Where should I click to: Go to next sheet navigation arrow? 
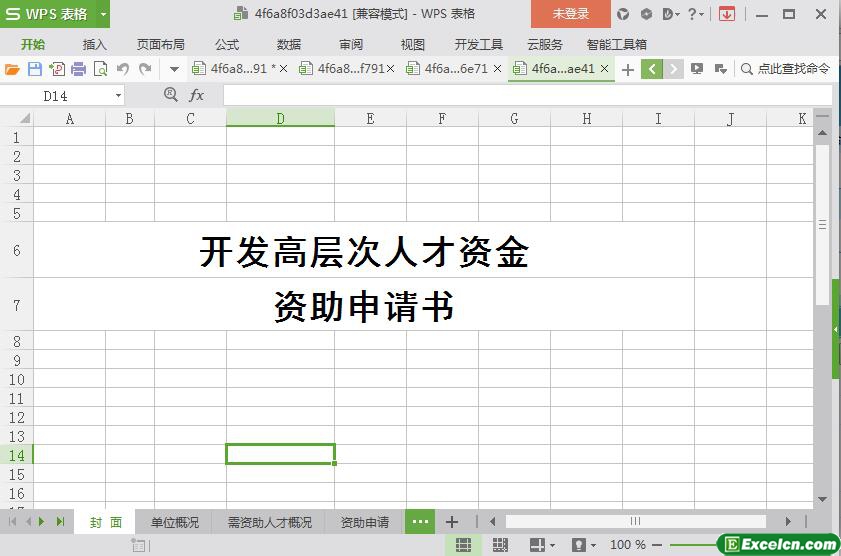42,521
